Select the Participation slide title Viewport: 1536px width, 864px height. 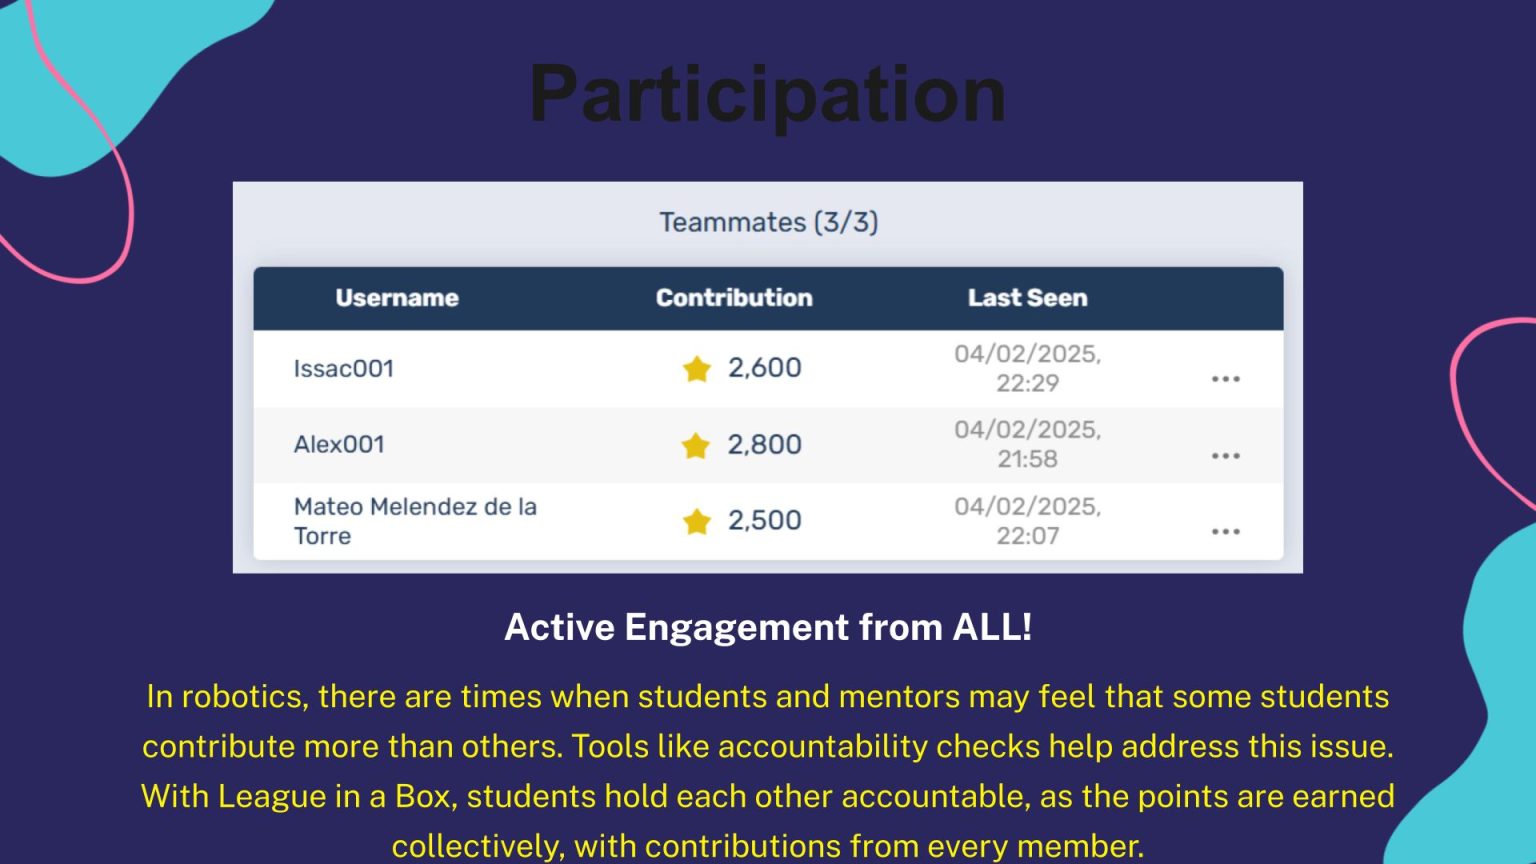point(768,94)
